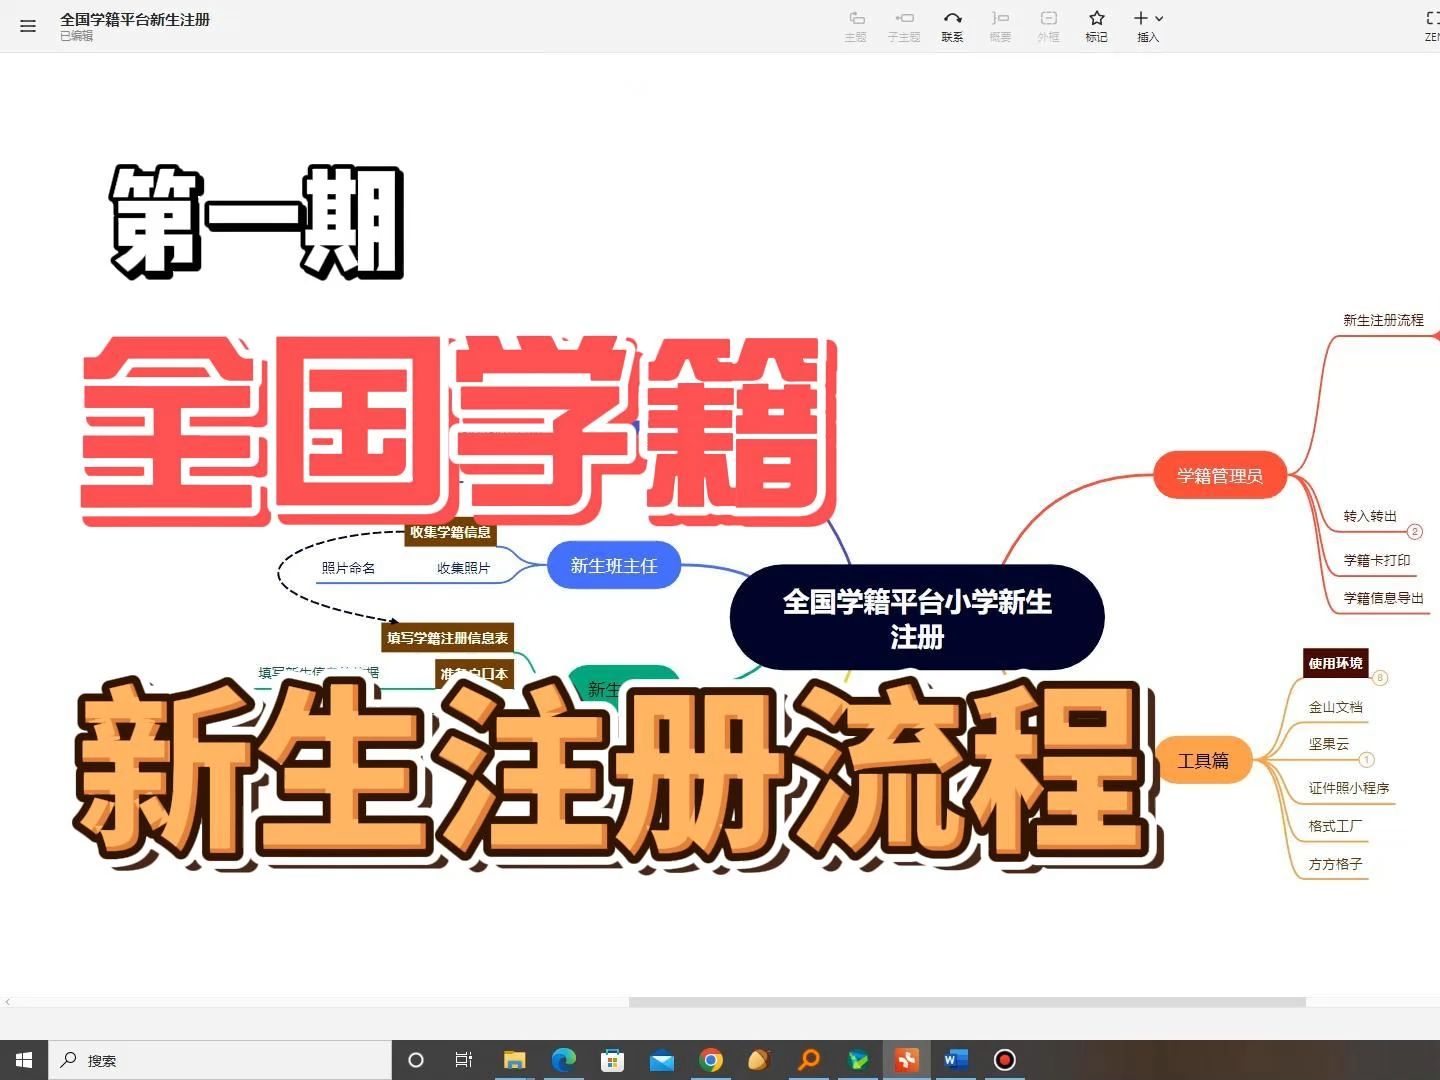
Task: Click the 搜索 taskbar search box
Action: pos(220,1060)
